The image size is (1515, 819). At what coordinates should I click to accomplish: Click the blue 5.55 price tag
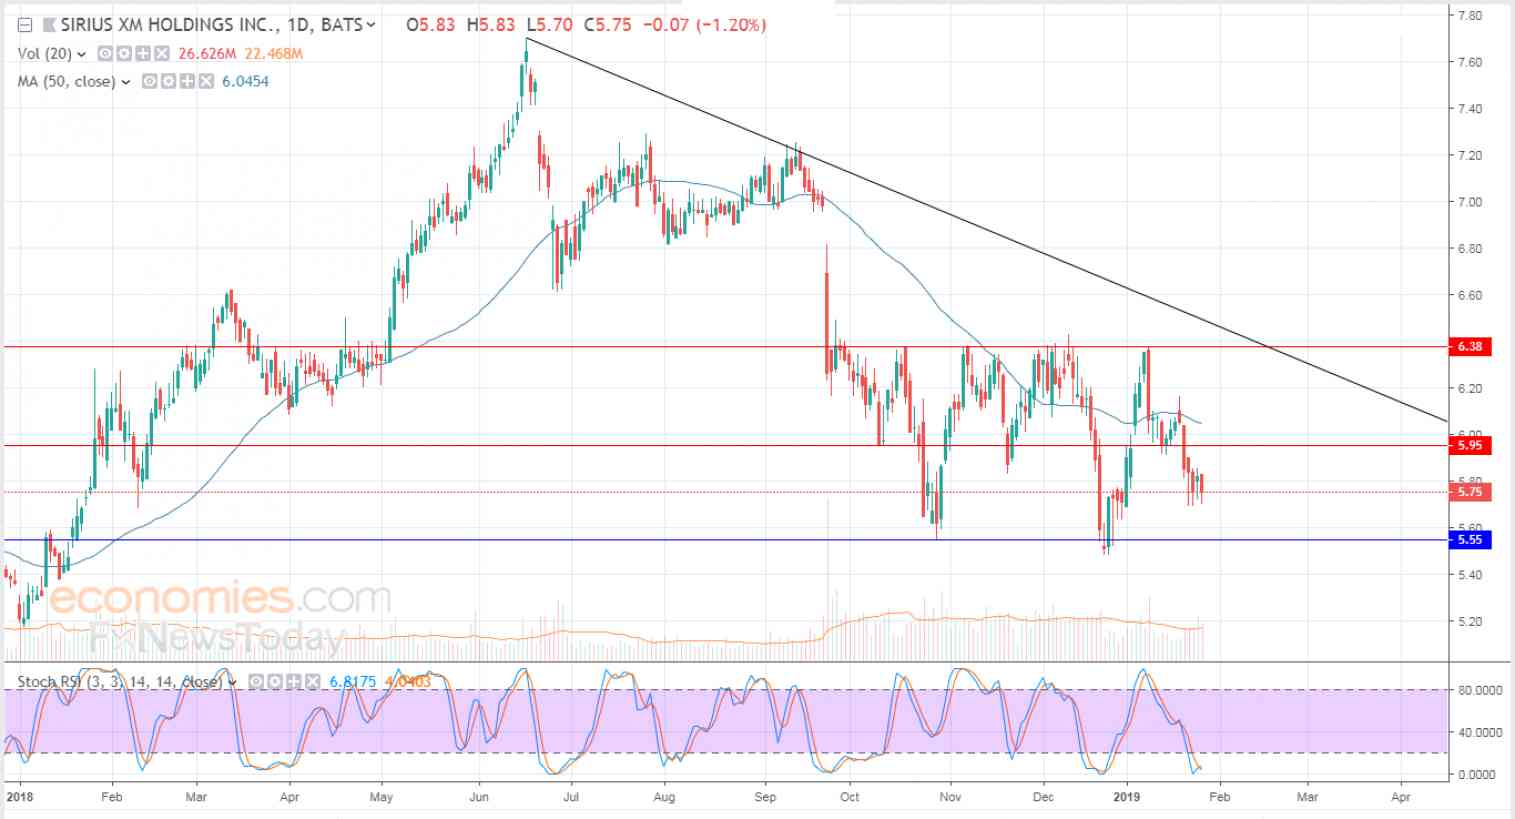click(x=1470, y=540)
